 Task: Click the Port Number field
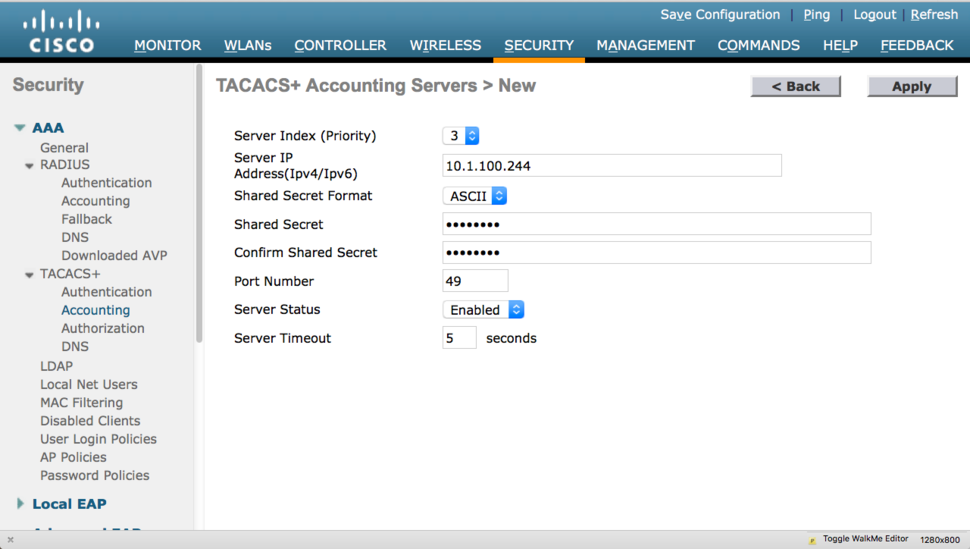click(475, 281)
